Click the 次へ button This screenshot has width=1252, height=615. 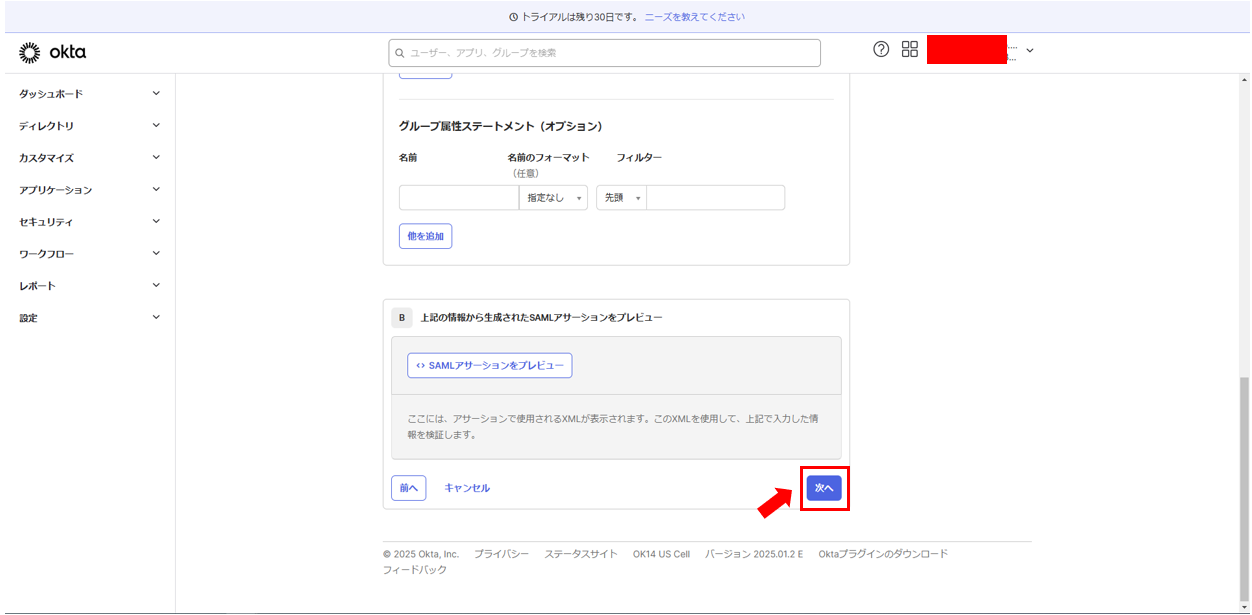(824, 488)
